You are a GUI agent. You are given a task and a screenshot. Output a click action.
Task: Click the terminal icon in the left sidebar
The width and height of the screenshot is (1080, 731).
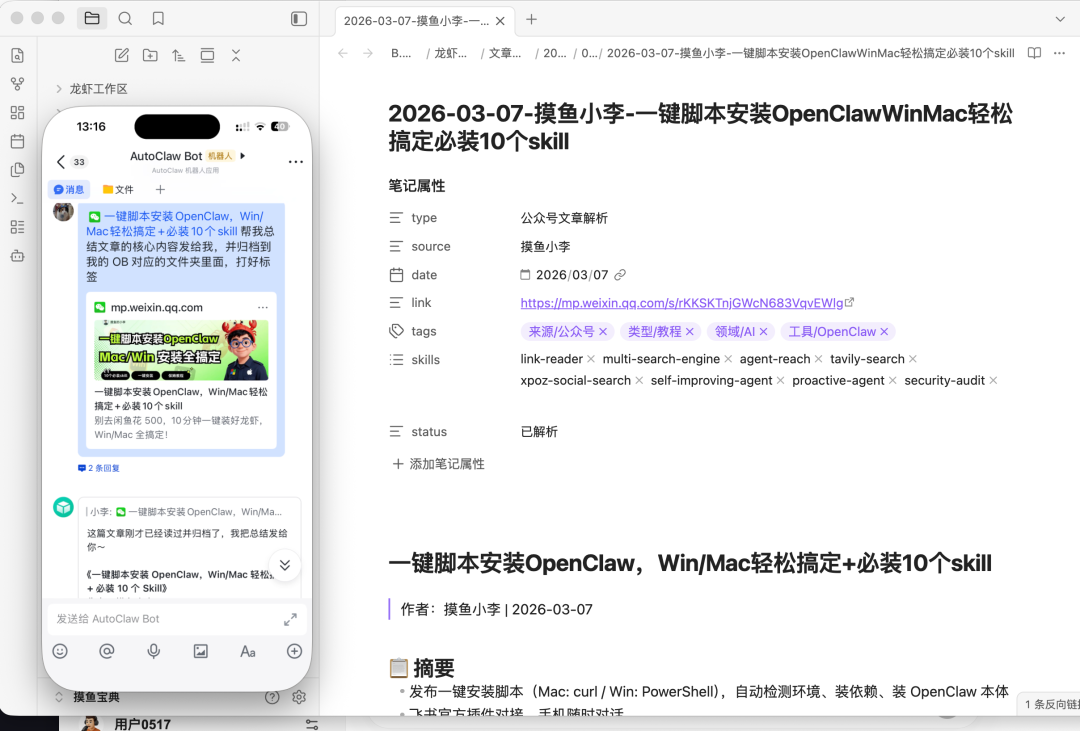coord(16,199)
